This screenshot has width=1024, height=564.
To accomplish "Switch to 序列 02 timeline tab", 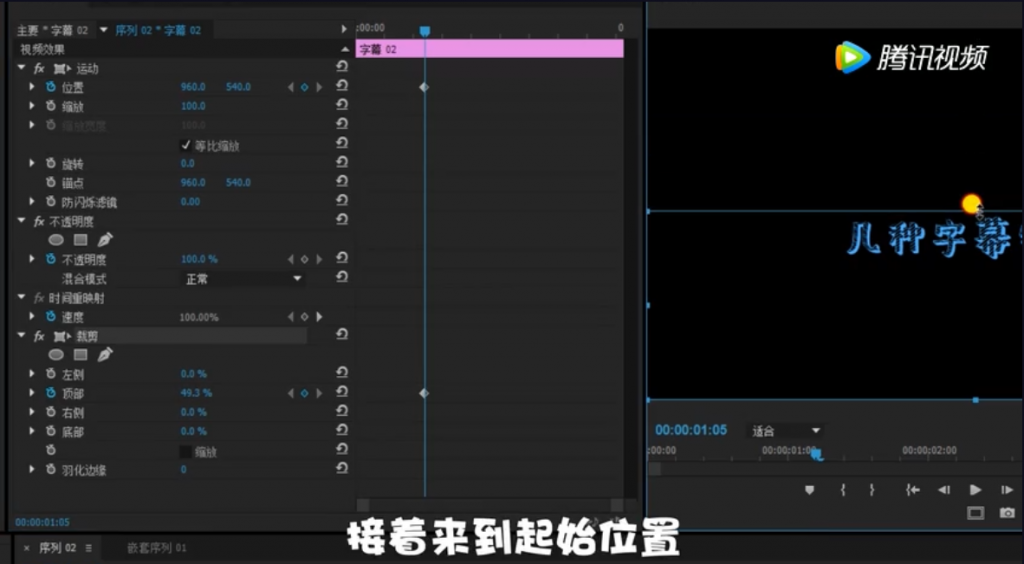I will 57,548.
